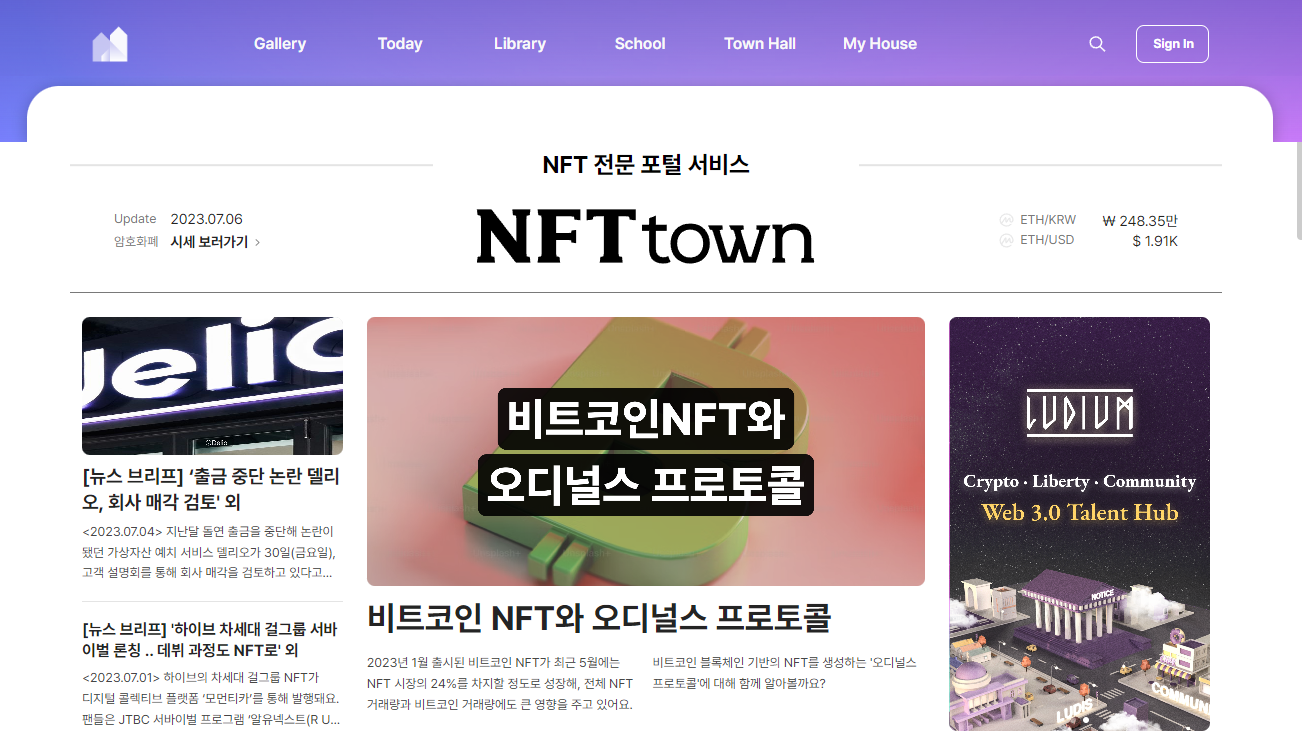Click the summary starting 2023년 1월 출시된
This screenshot has height=742, width=1302.
point(500,683)
